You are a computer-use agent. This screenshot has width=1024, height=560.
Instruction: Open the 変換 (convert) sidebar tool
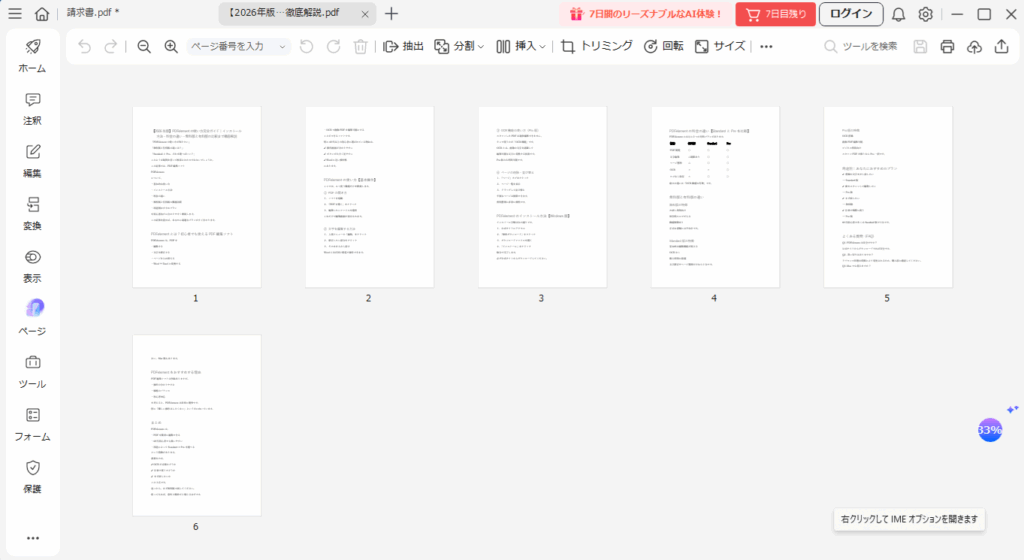32,213
